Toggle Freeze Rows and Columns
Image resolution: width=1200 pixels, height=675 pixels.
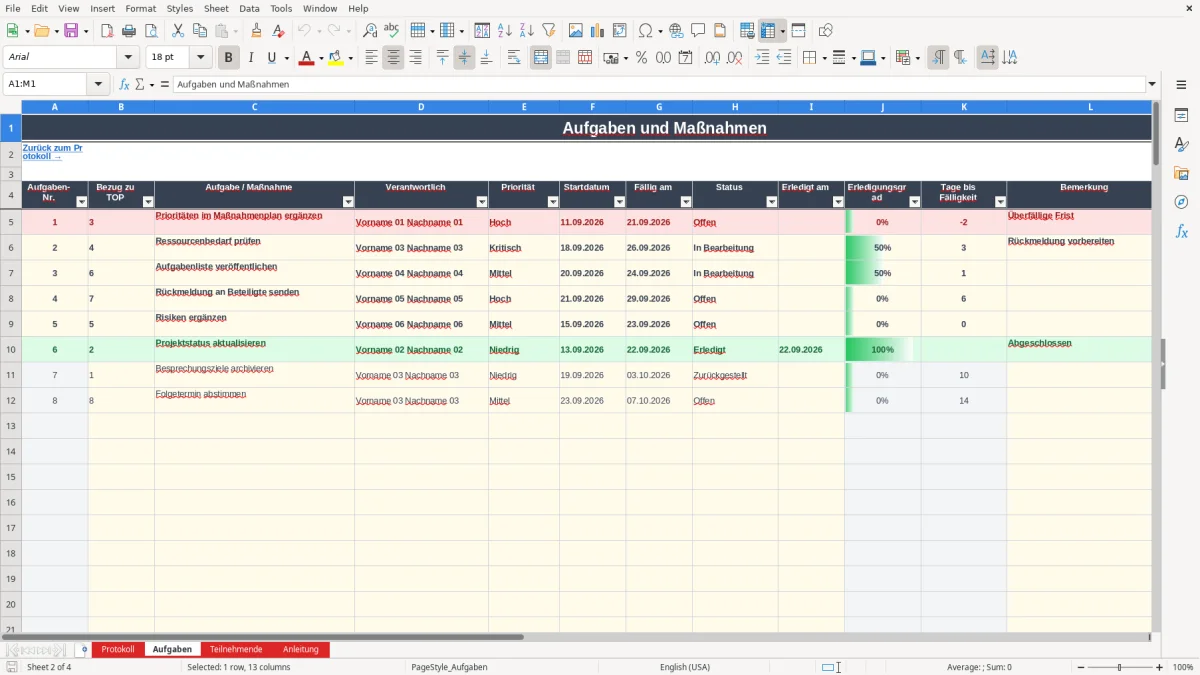[x=768, y=31]
